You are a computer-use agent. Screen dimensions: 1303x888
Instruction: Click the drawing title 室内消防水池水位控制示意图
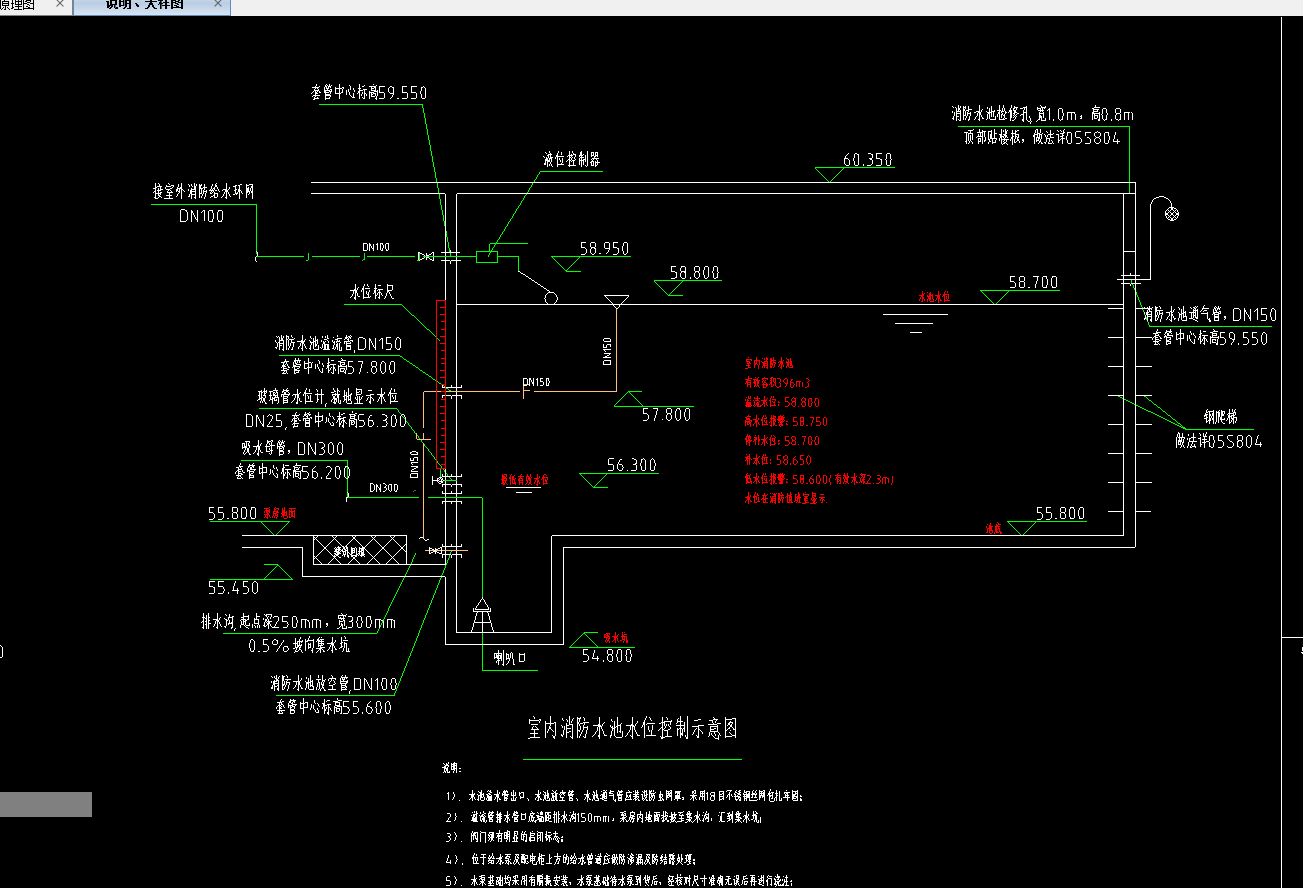tap(632, 728)
